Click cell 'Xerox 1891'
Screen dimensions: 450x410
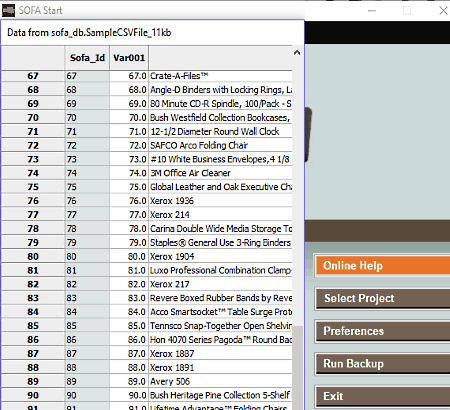pyautogui.click(x=220, y=368)
